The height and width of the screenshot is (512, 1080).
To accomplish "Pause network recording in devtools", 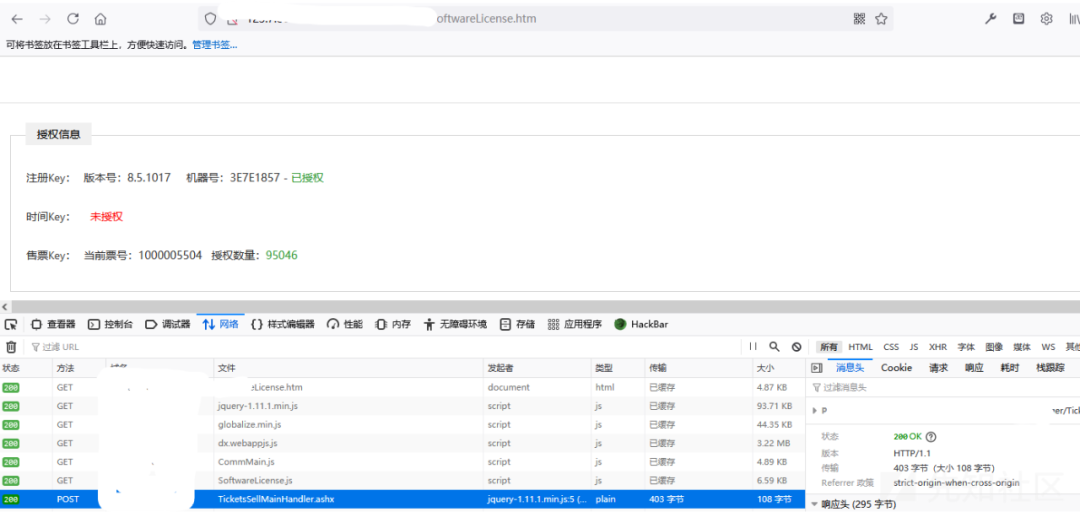I will coord(753,347).
